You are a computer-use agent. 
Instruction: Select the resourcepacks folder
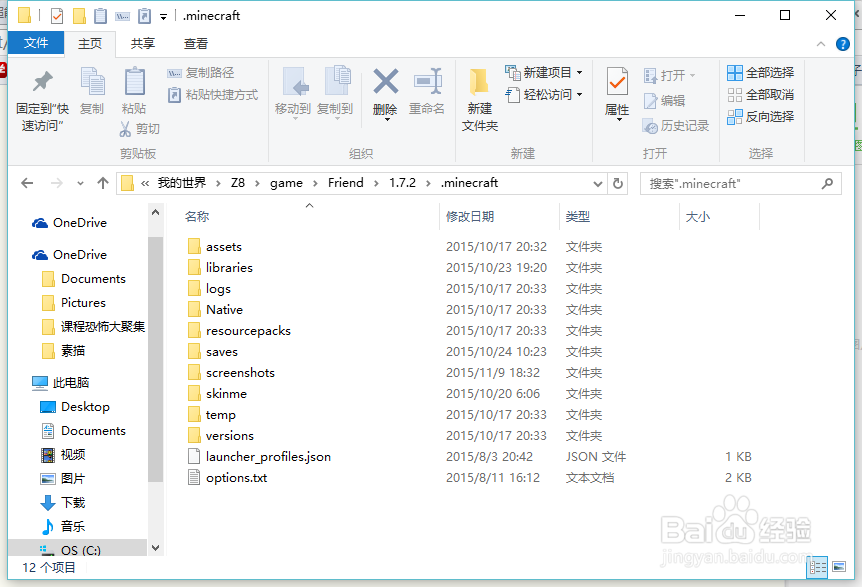(x=248, y=331)
